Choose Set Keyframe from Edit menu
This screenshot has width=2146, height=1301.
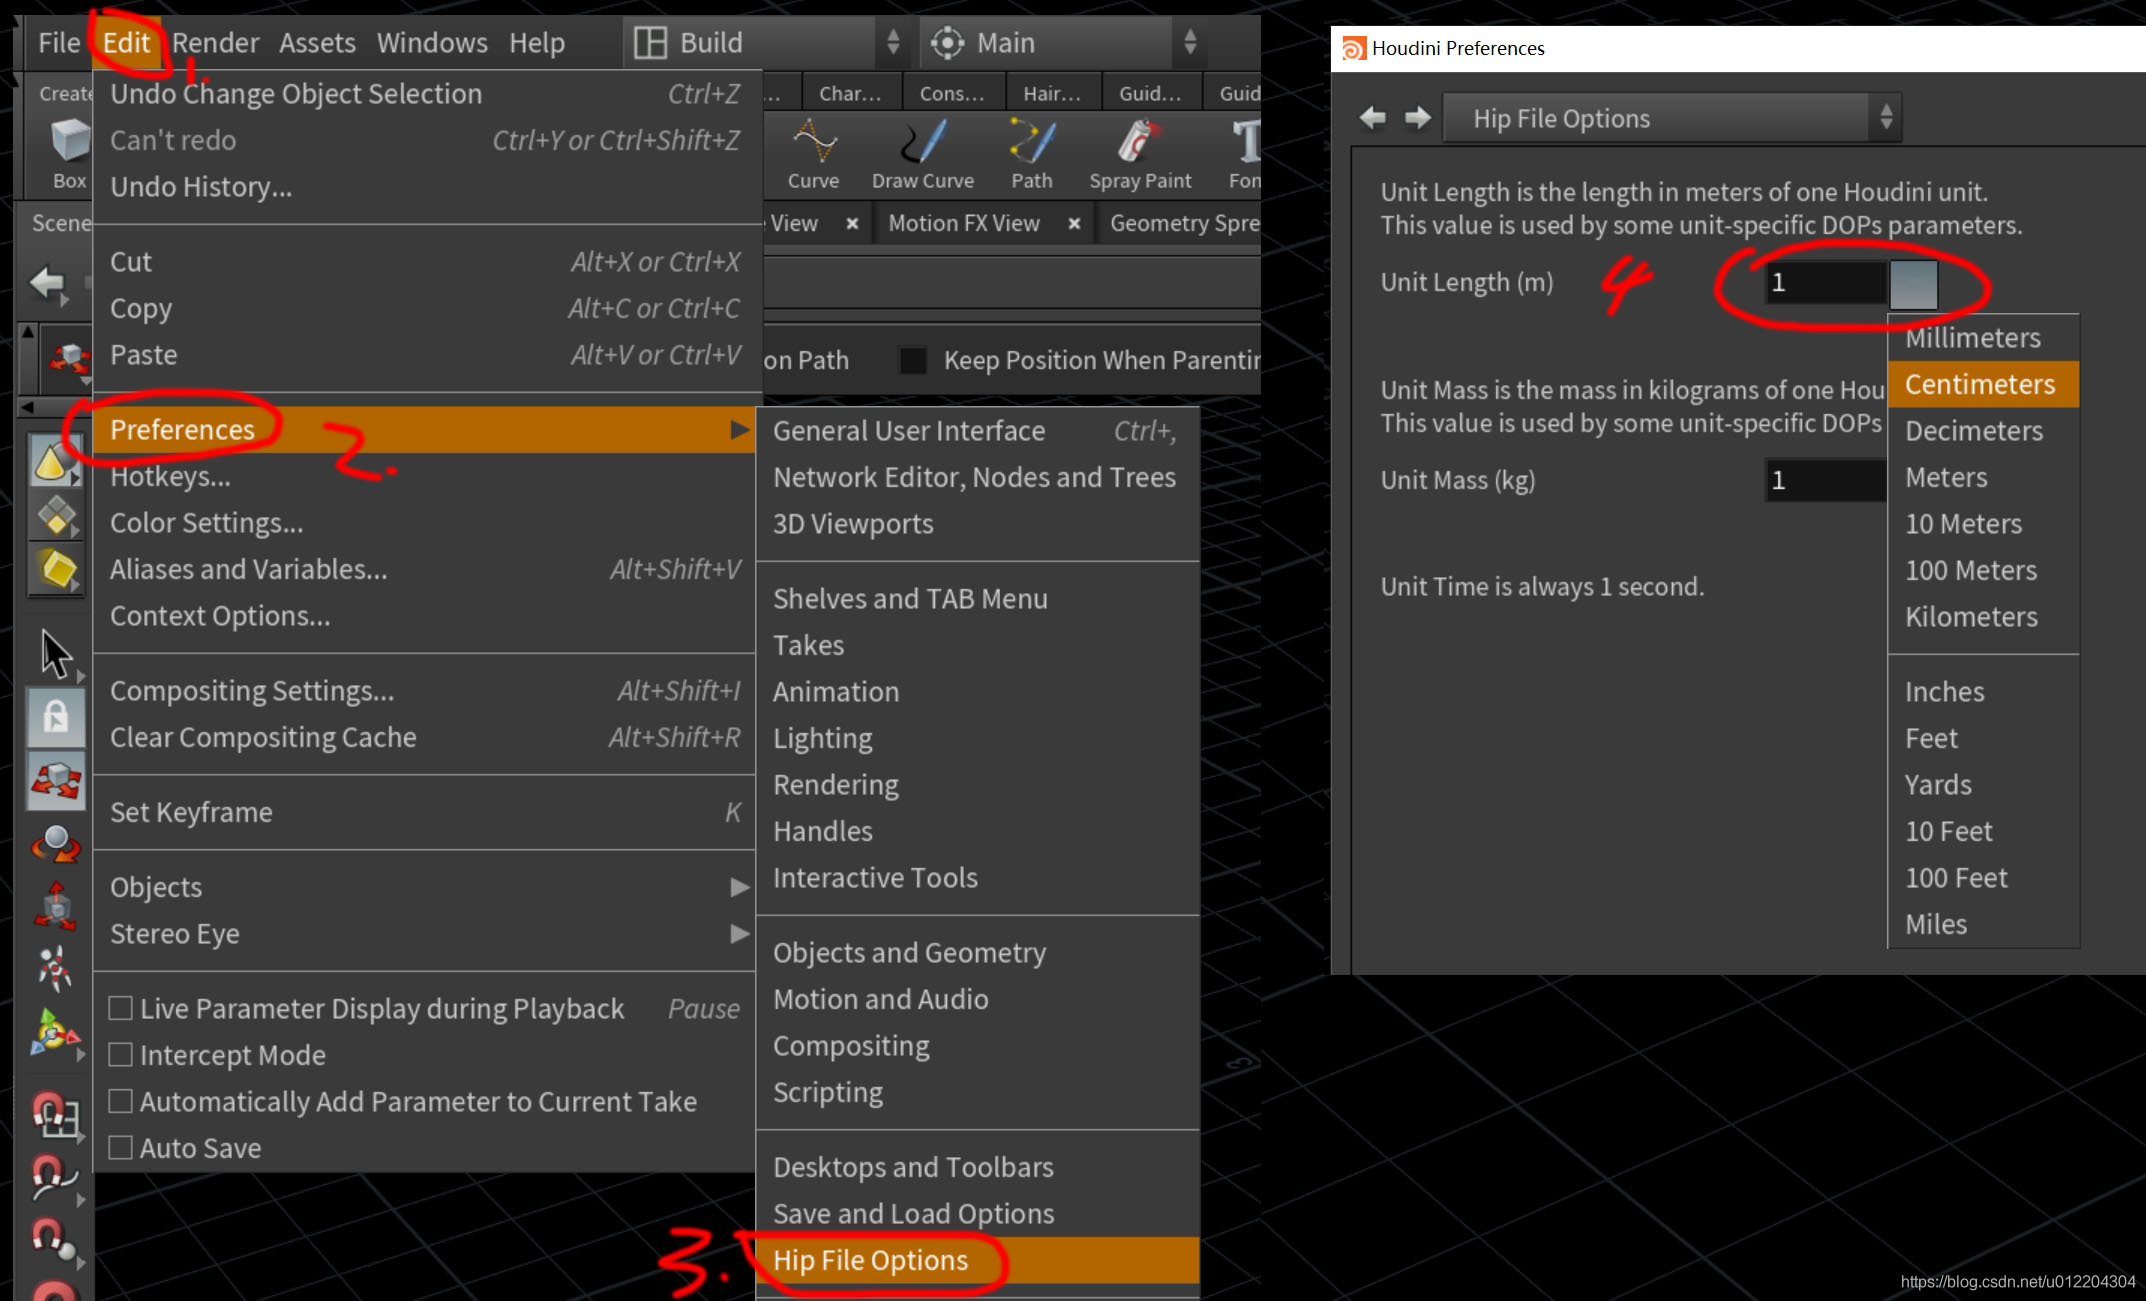click(x=424, y=812)
